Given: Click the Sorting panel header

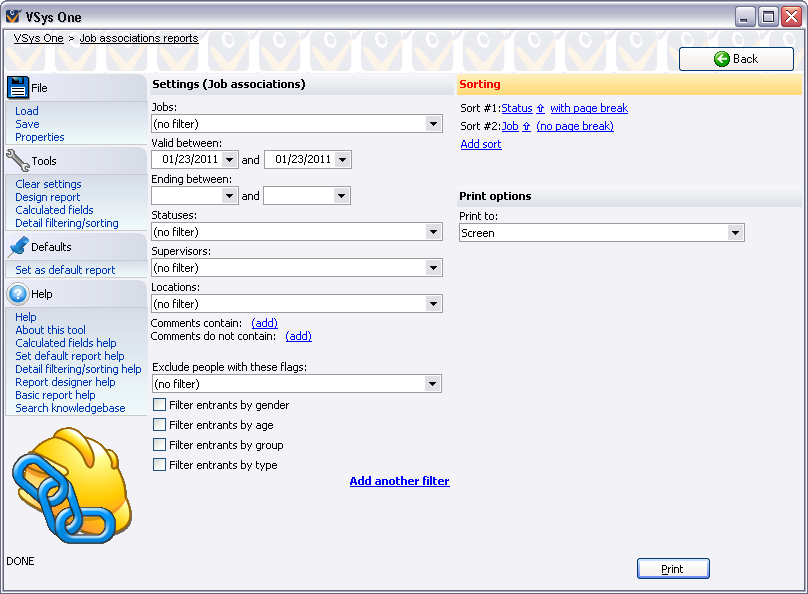Looking at the screenshot, I should pos(629,84).
